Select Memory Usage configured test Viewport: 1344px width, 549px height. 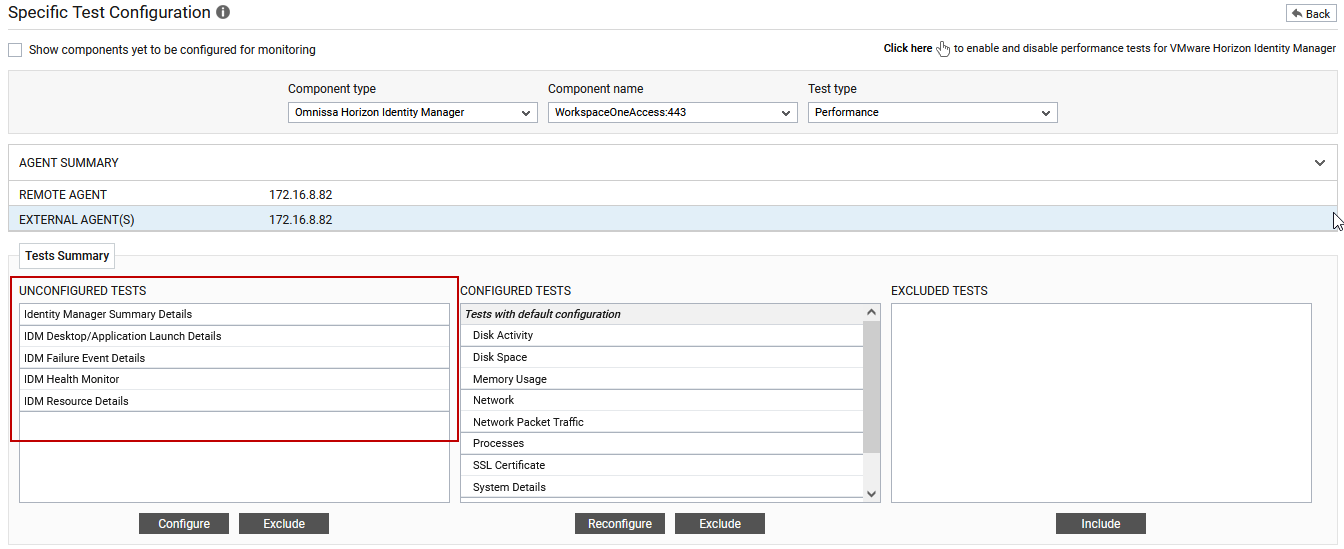662,379
